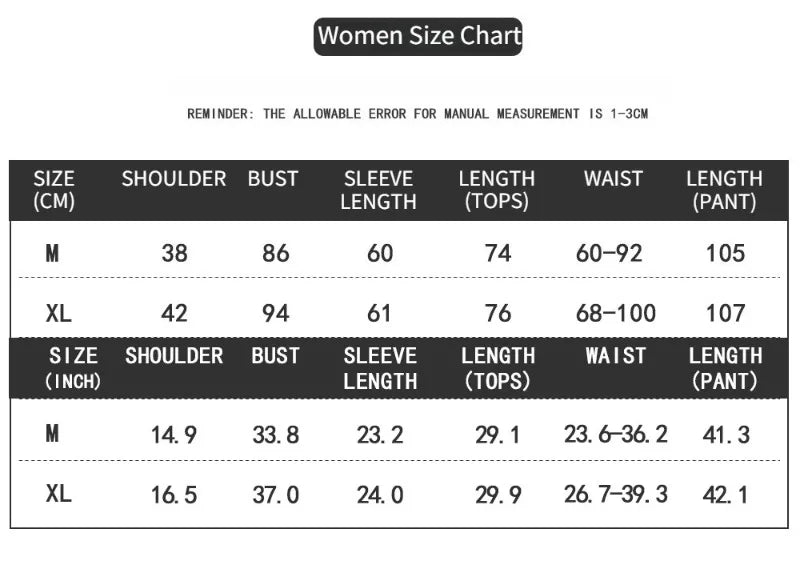Select the SIZE (CM) column header
The width and height of the screenshot is (800, 585).
click(x=54, y=190)
